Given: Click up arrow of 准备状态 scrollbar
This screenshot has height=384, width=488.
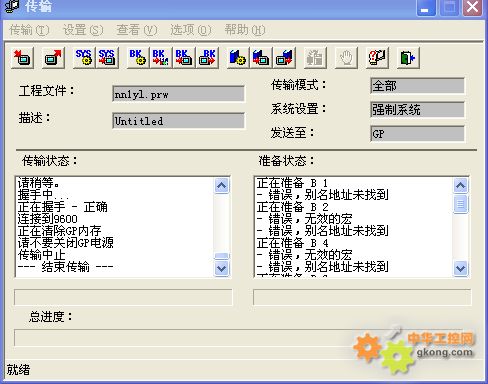Looking at the screenshot, I should click(461, 185).
